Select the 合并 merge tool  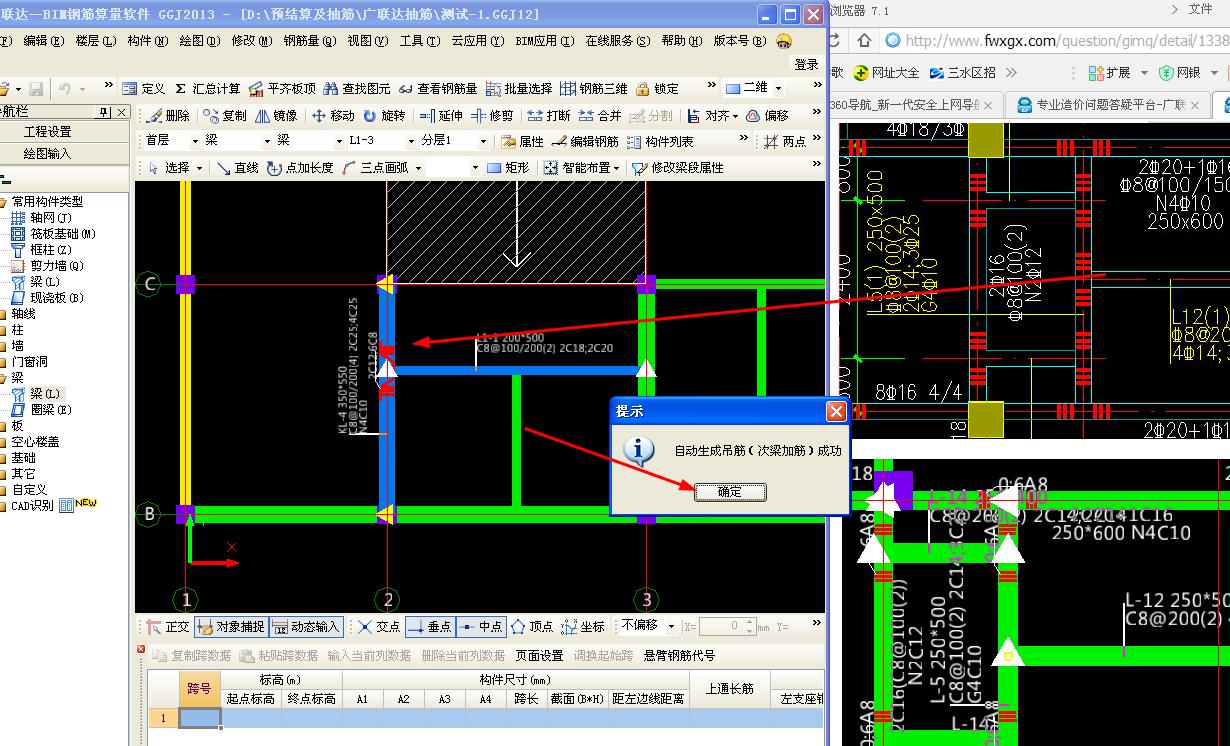coord(600,116)
